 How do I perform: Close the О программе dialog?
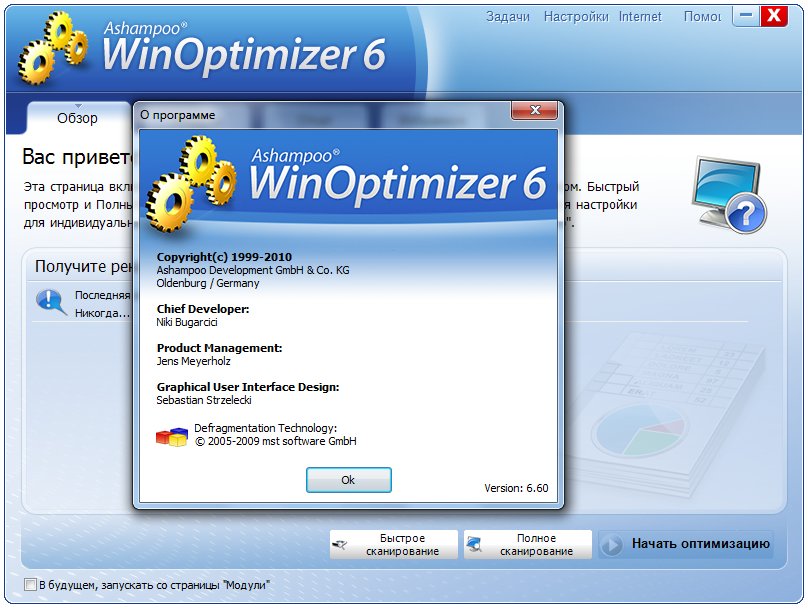pos(534,110)
